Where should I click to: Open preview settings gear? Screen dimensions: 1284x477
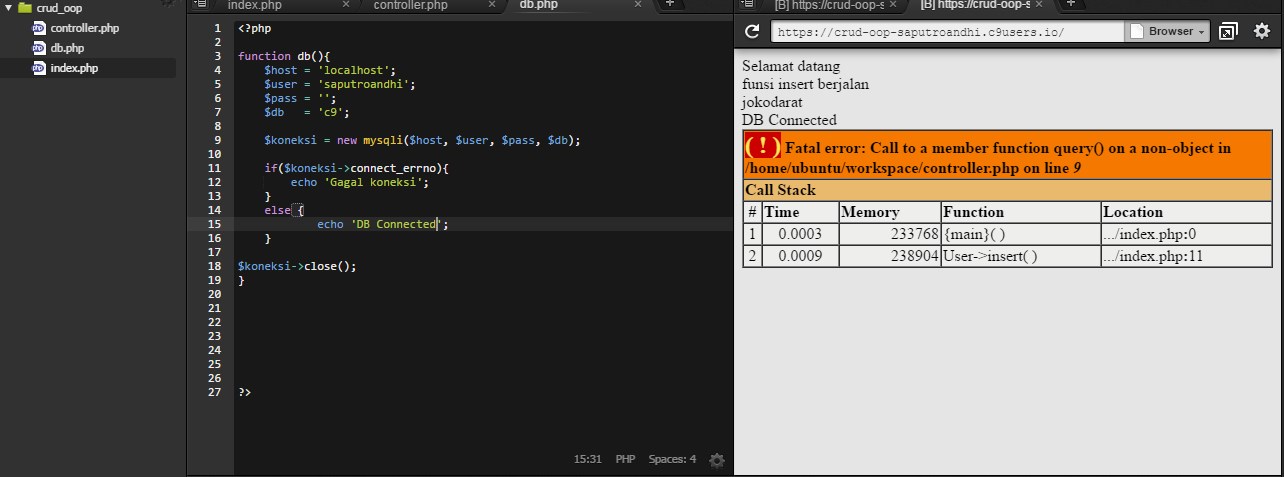(x=1262, y=31)
